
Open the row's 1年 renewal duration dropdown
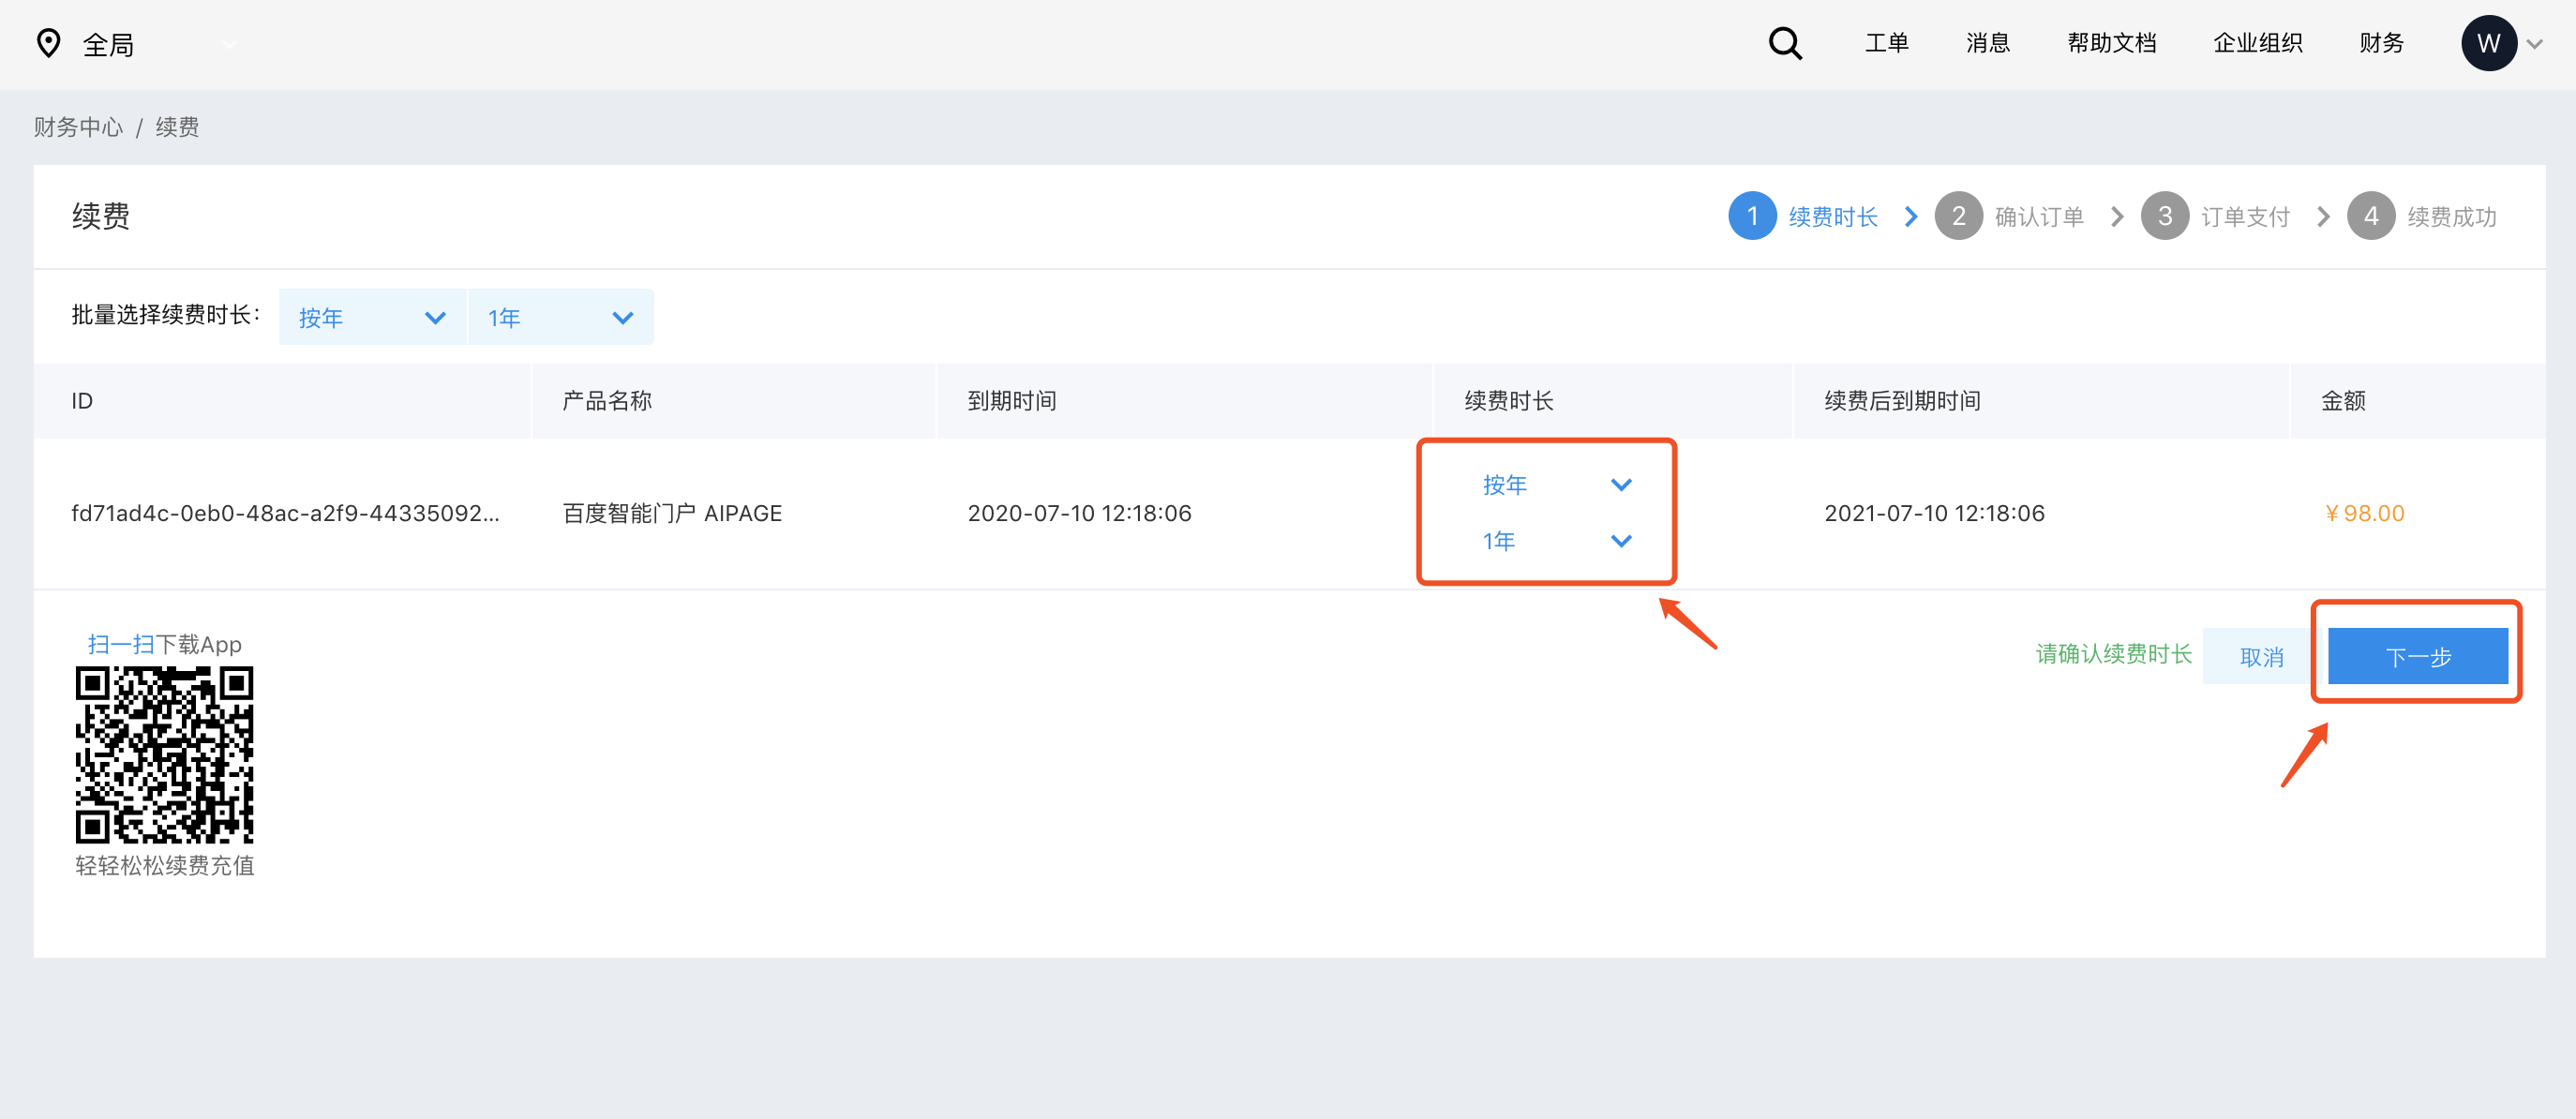point(1556,541)
